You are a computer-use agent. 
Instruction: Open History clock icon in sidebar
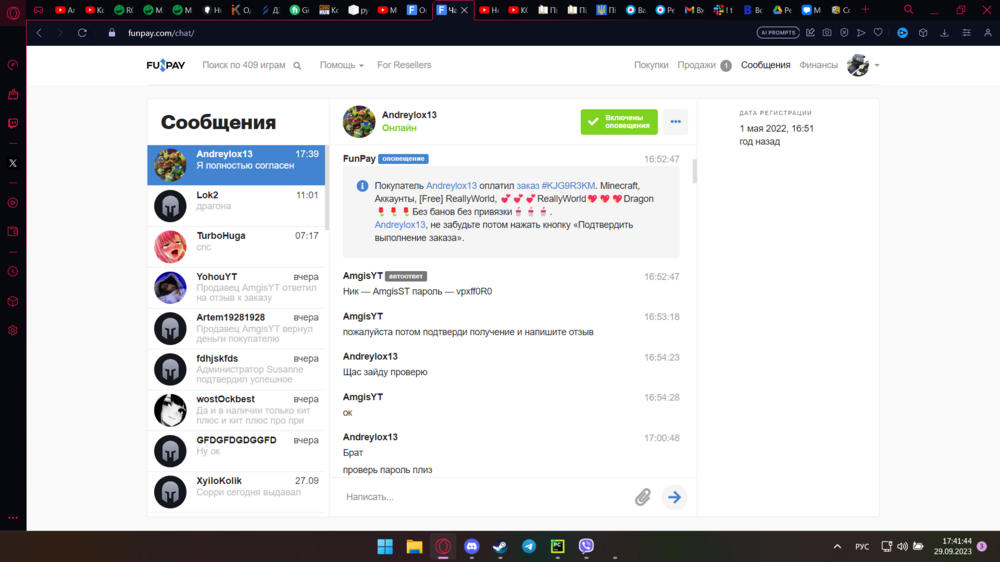13,272
